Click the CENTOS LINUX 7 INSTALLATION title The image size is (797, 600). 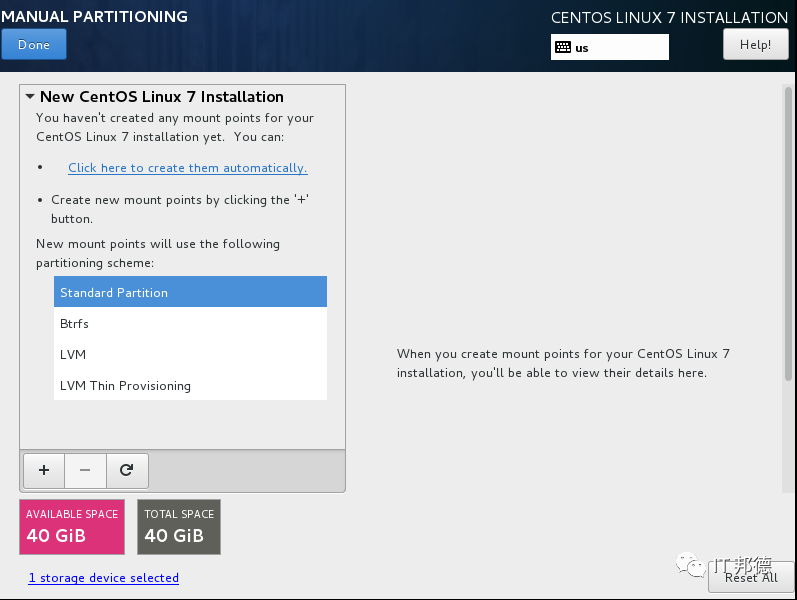(x=669, y=17)
